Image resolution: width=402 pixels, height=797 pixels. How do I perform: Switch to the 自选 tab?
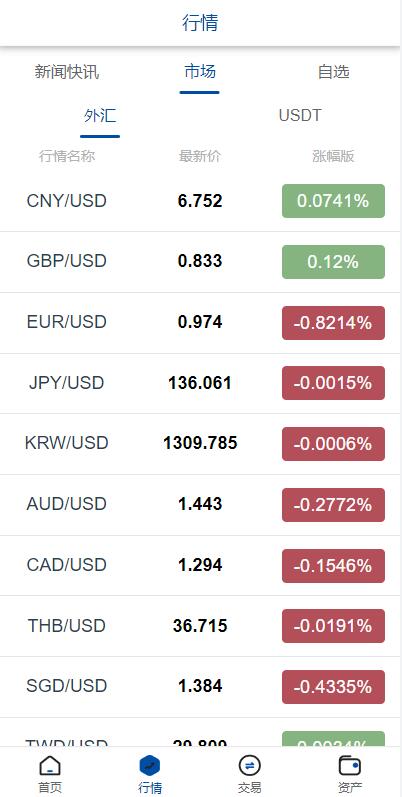333,72
